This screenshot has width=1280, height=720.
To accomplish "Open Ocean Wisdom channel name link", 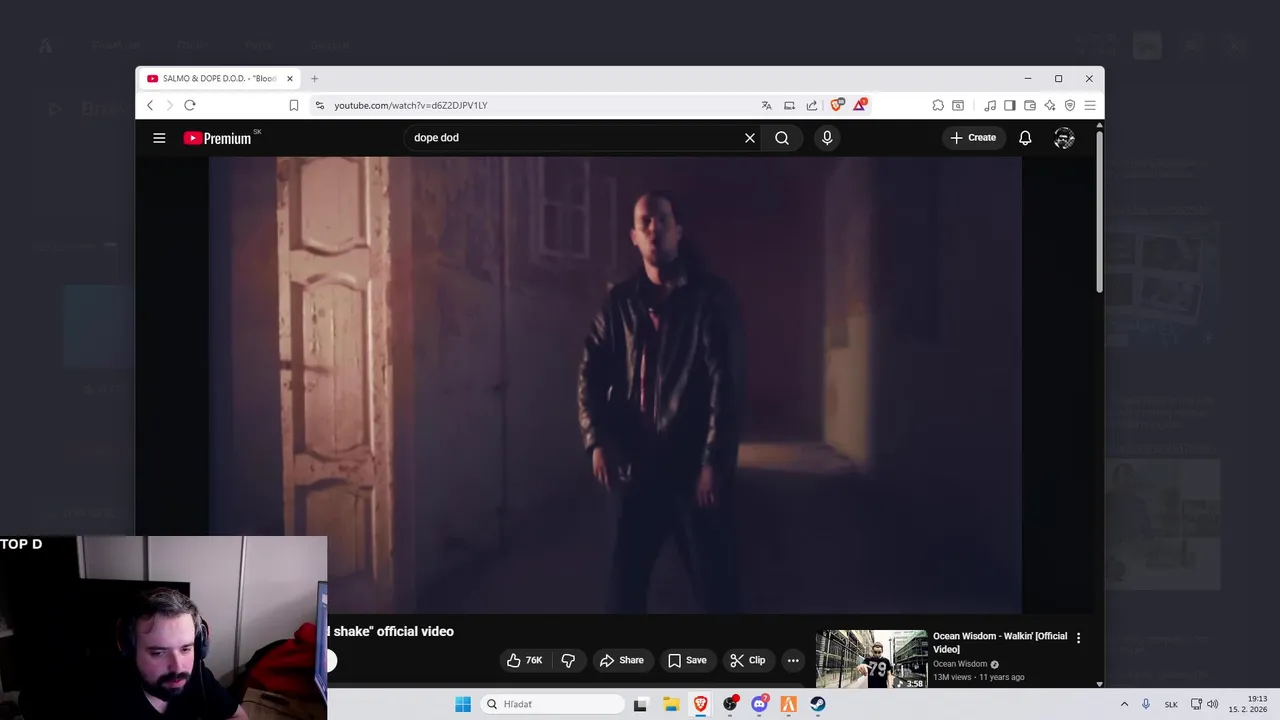I will [960, 664].
